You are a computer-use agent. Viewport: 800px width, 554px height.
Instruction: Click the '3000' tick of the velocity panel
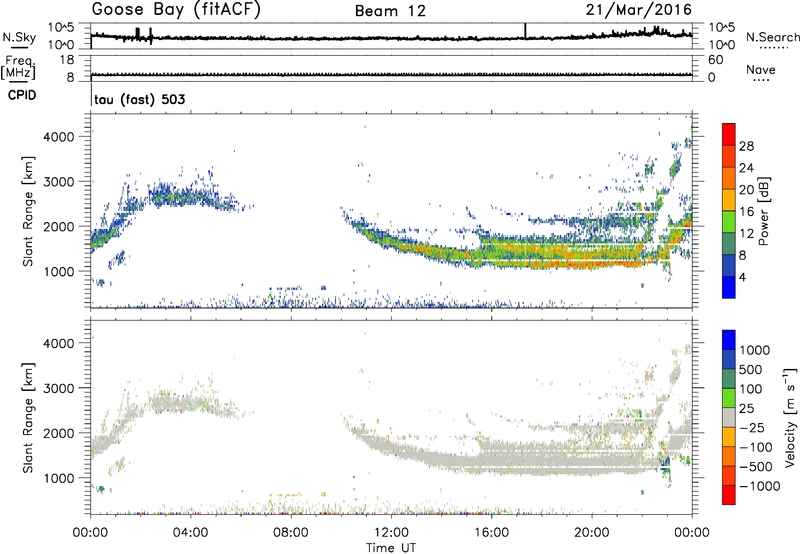point(58,388)
